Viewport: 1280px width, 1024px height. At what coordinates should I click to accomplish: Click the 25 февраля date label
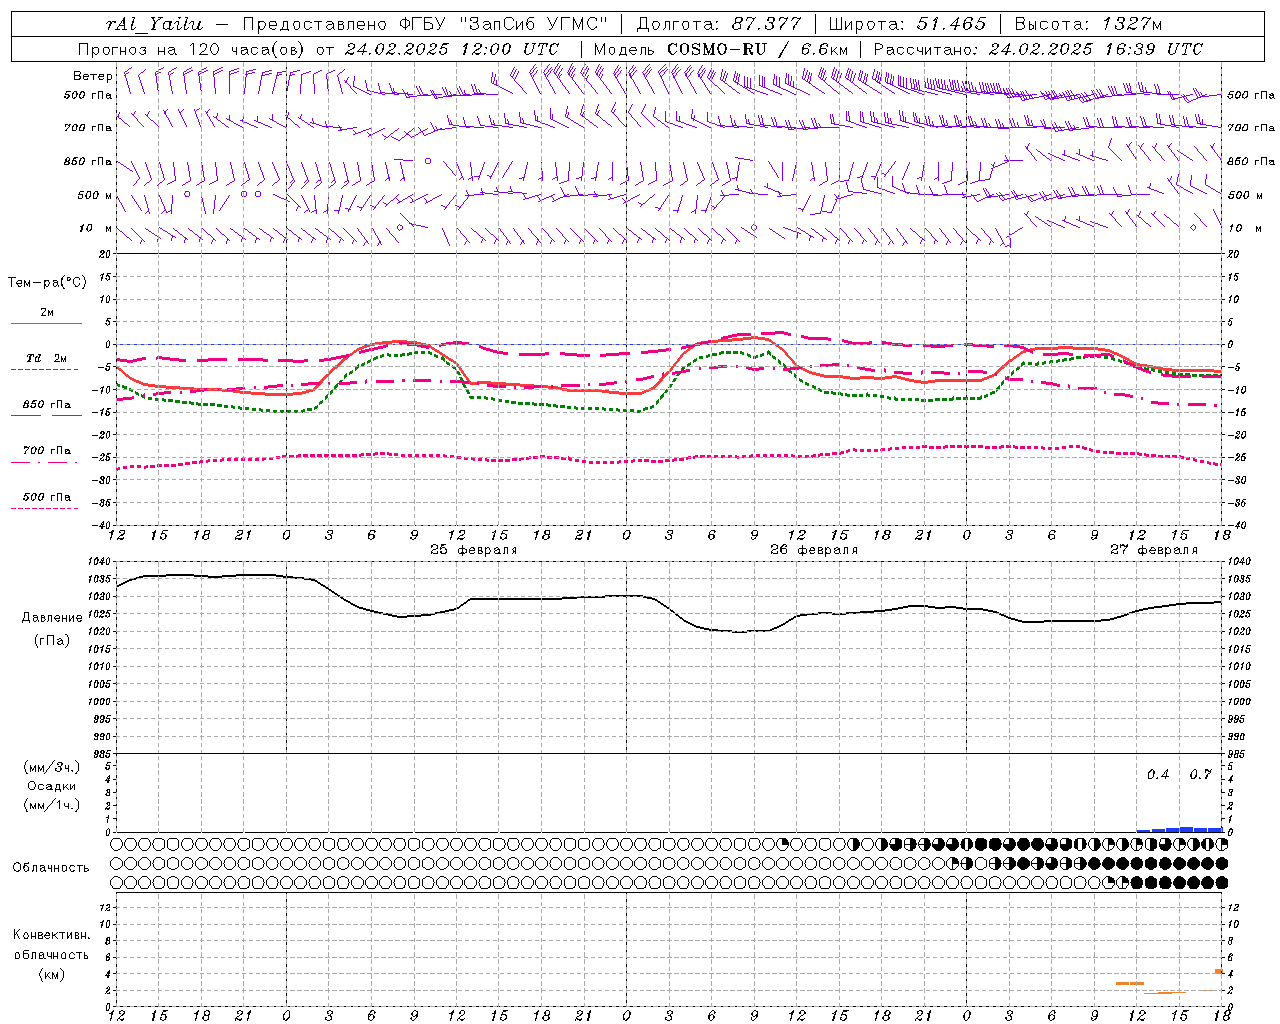tap(474, 550)
